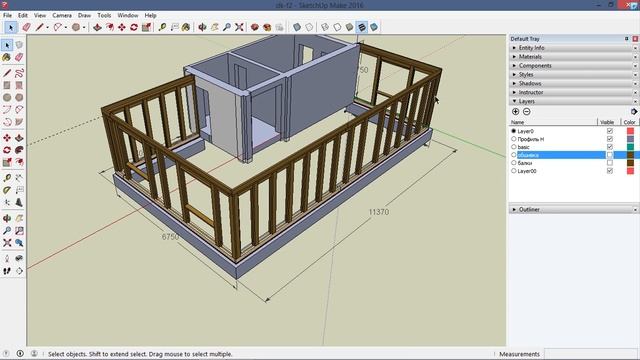Choose Section Plane tool in left palette
Screen dimensions: 640x360
pos(19,271)
